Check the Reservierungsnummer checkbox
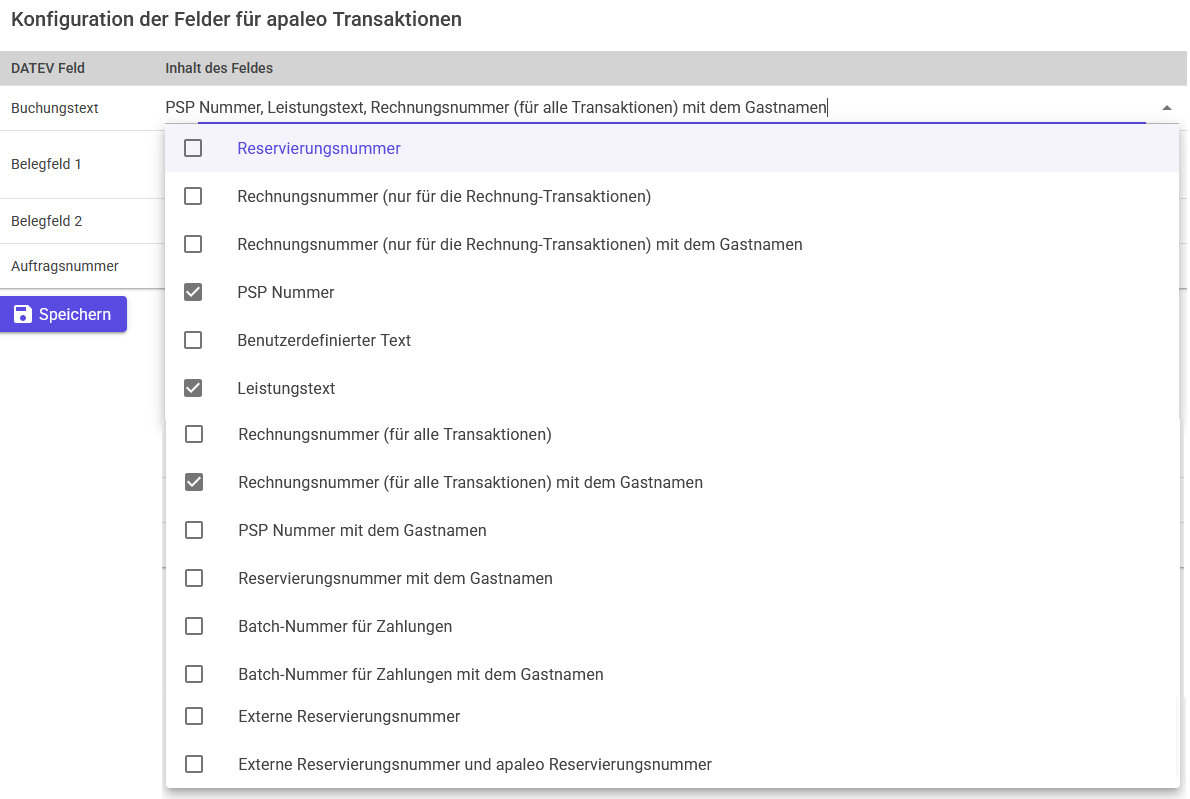1190x799 pixels. (x=193, y=148)
